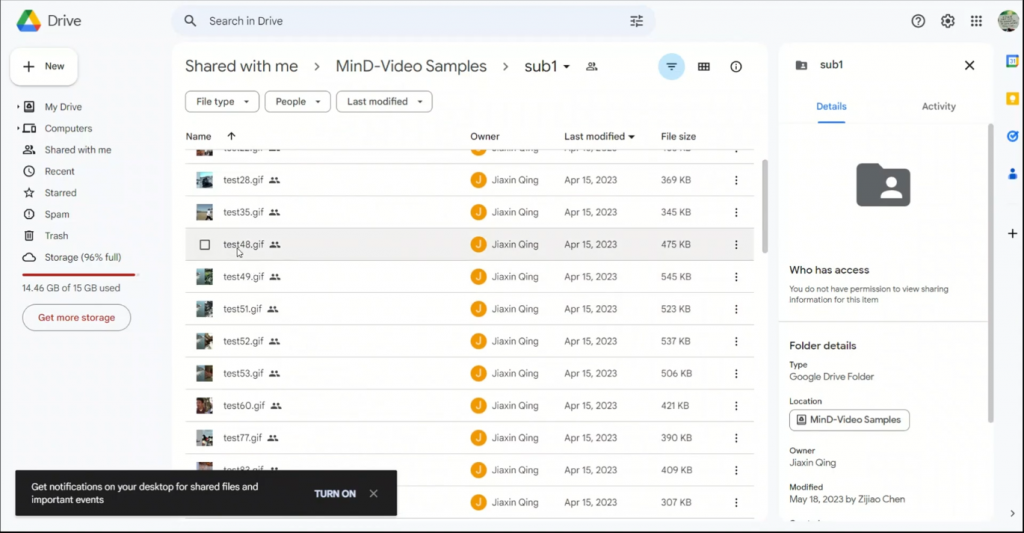The image size is (1024, 533).
Task: Open more actions for test49.gif
Action: (x=736, y=277)
